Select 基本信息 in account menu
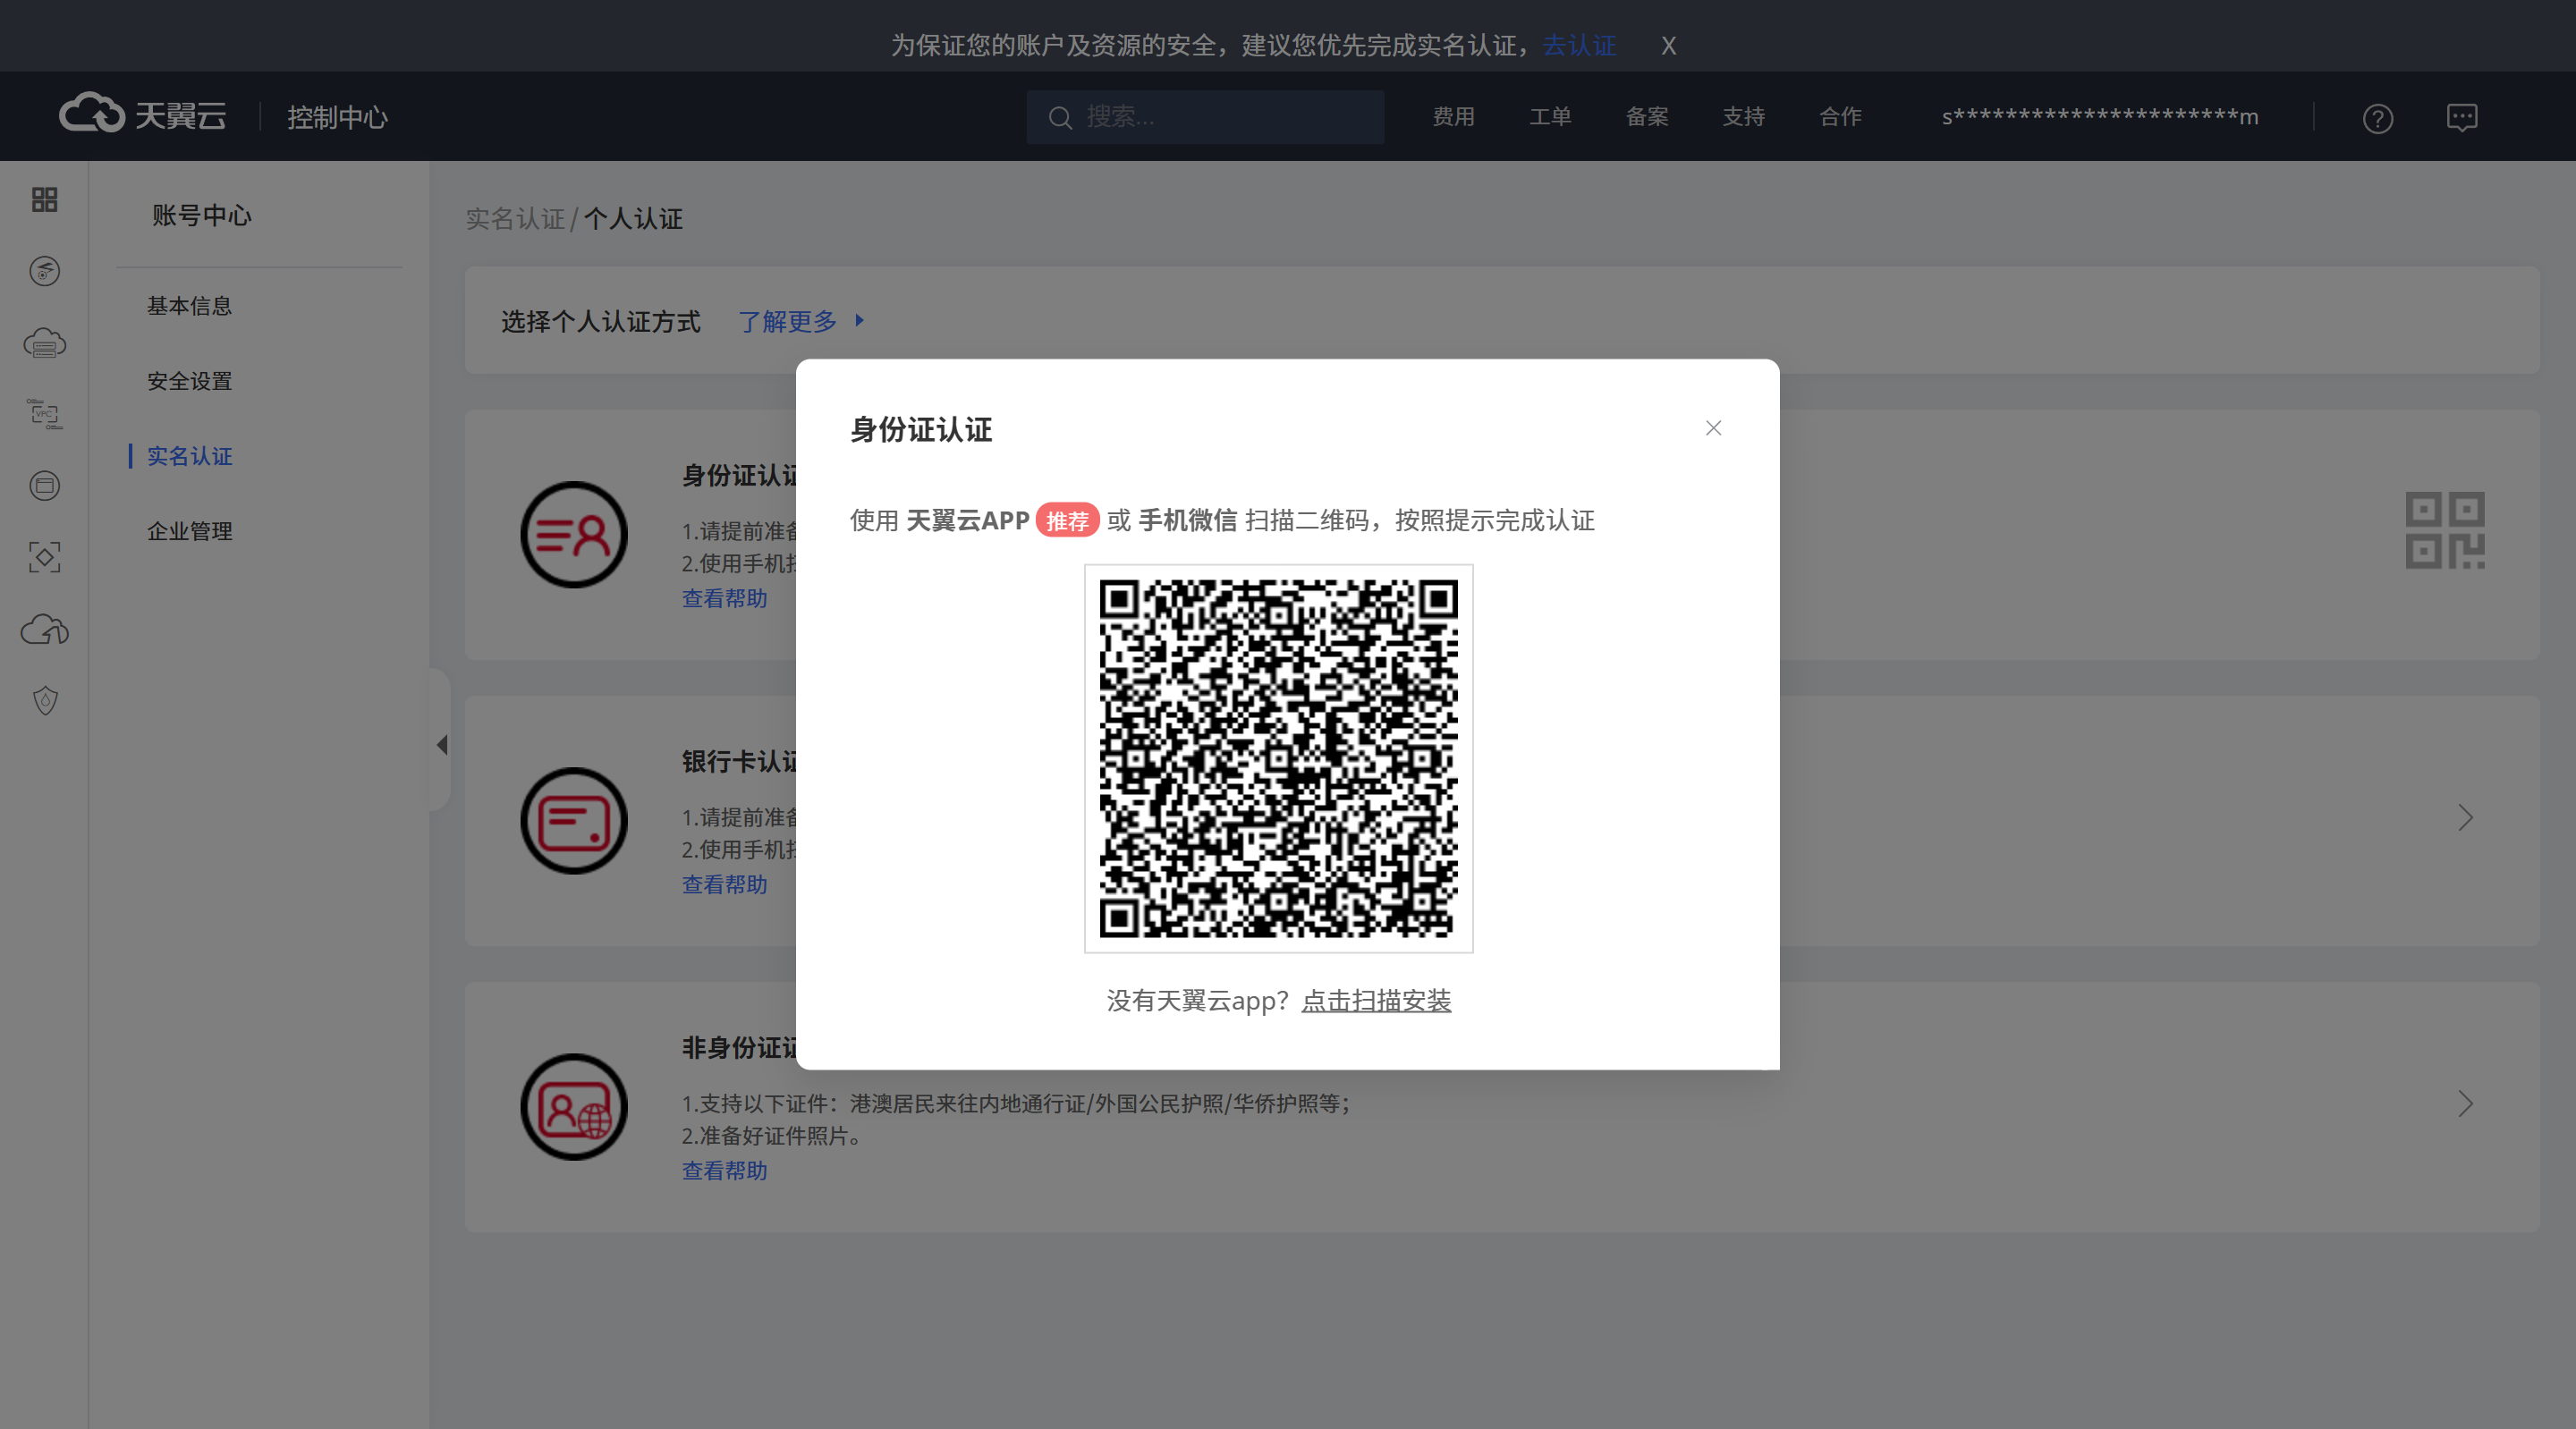 click(189, 306)
